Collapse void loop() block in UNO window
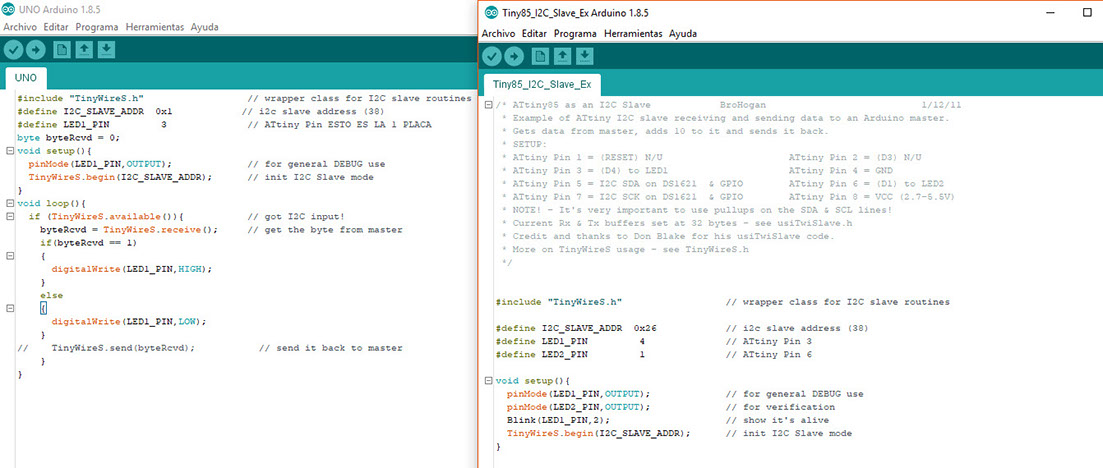The image size is (1103, 468). [8, 203]
